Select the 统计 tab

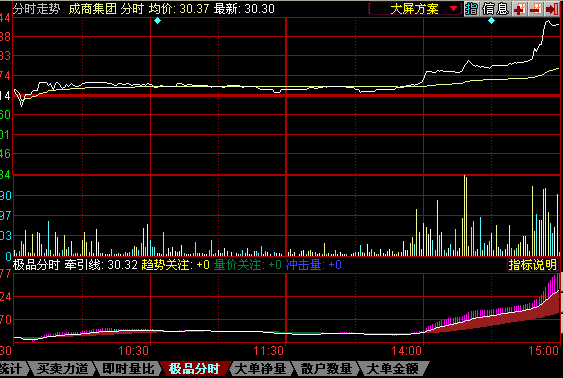pos(11,369)
